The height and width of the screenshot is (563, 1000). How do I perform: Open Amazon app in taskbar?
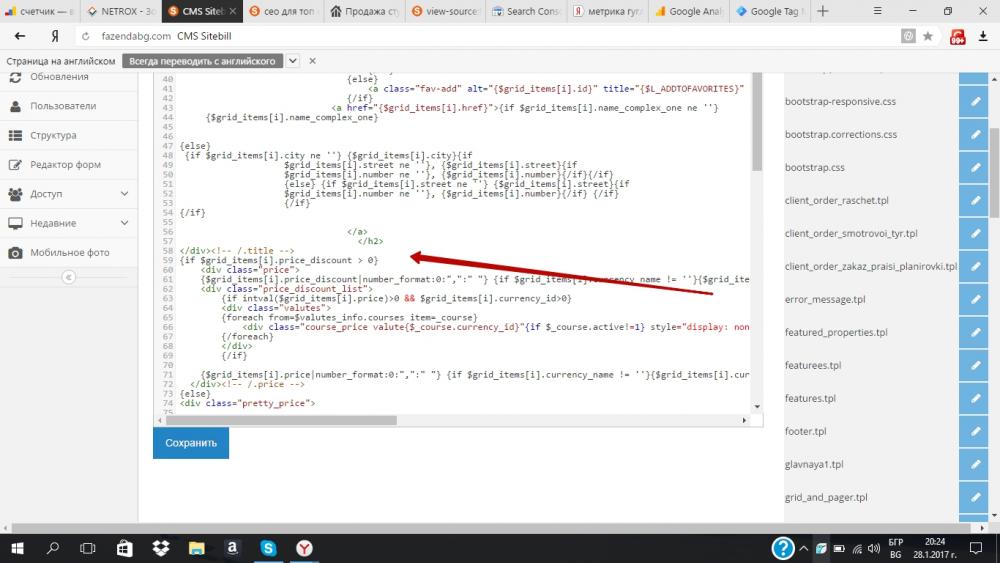(x=232, y=548)
